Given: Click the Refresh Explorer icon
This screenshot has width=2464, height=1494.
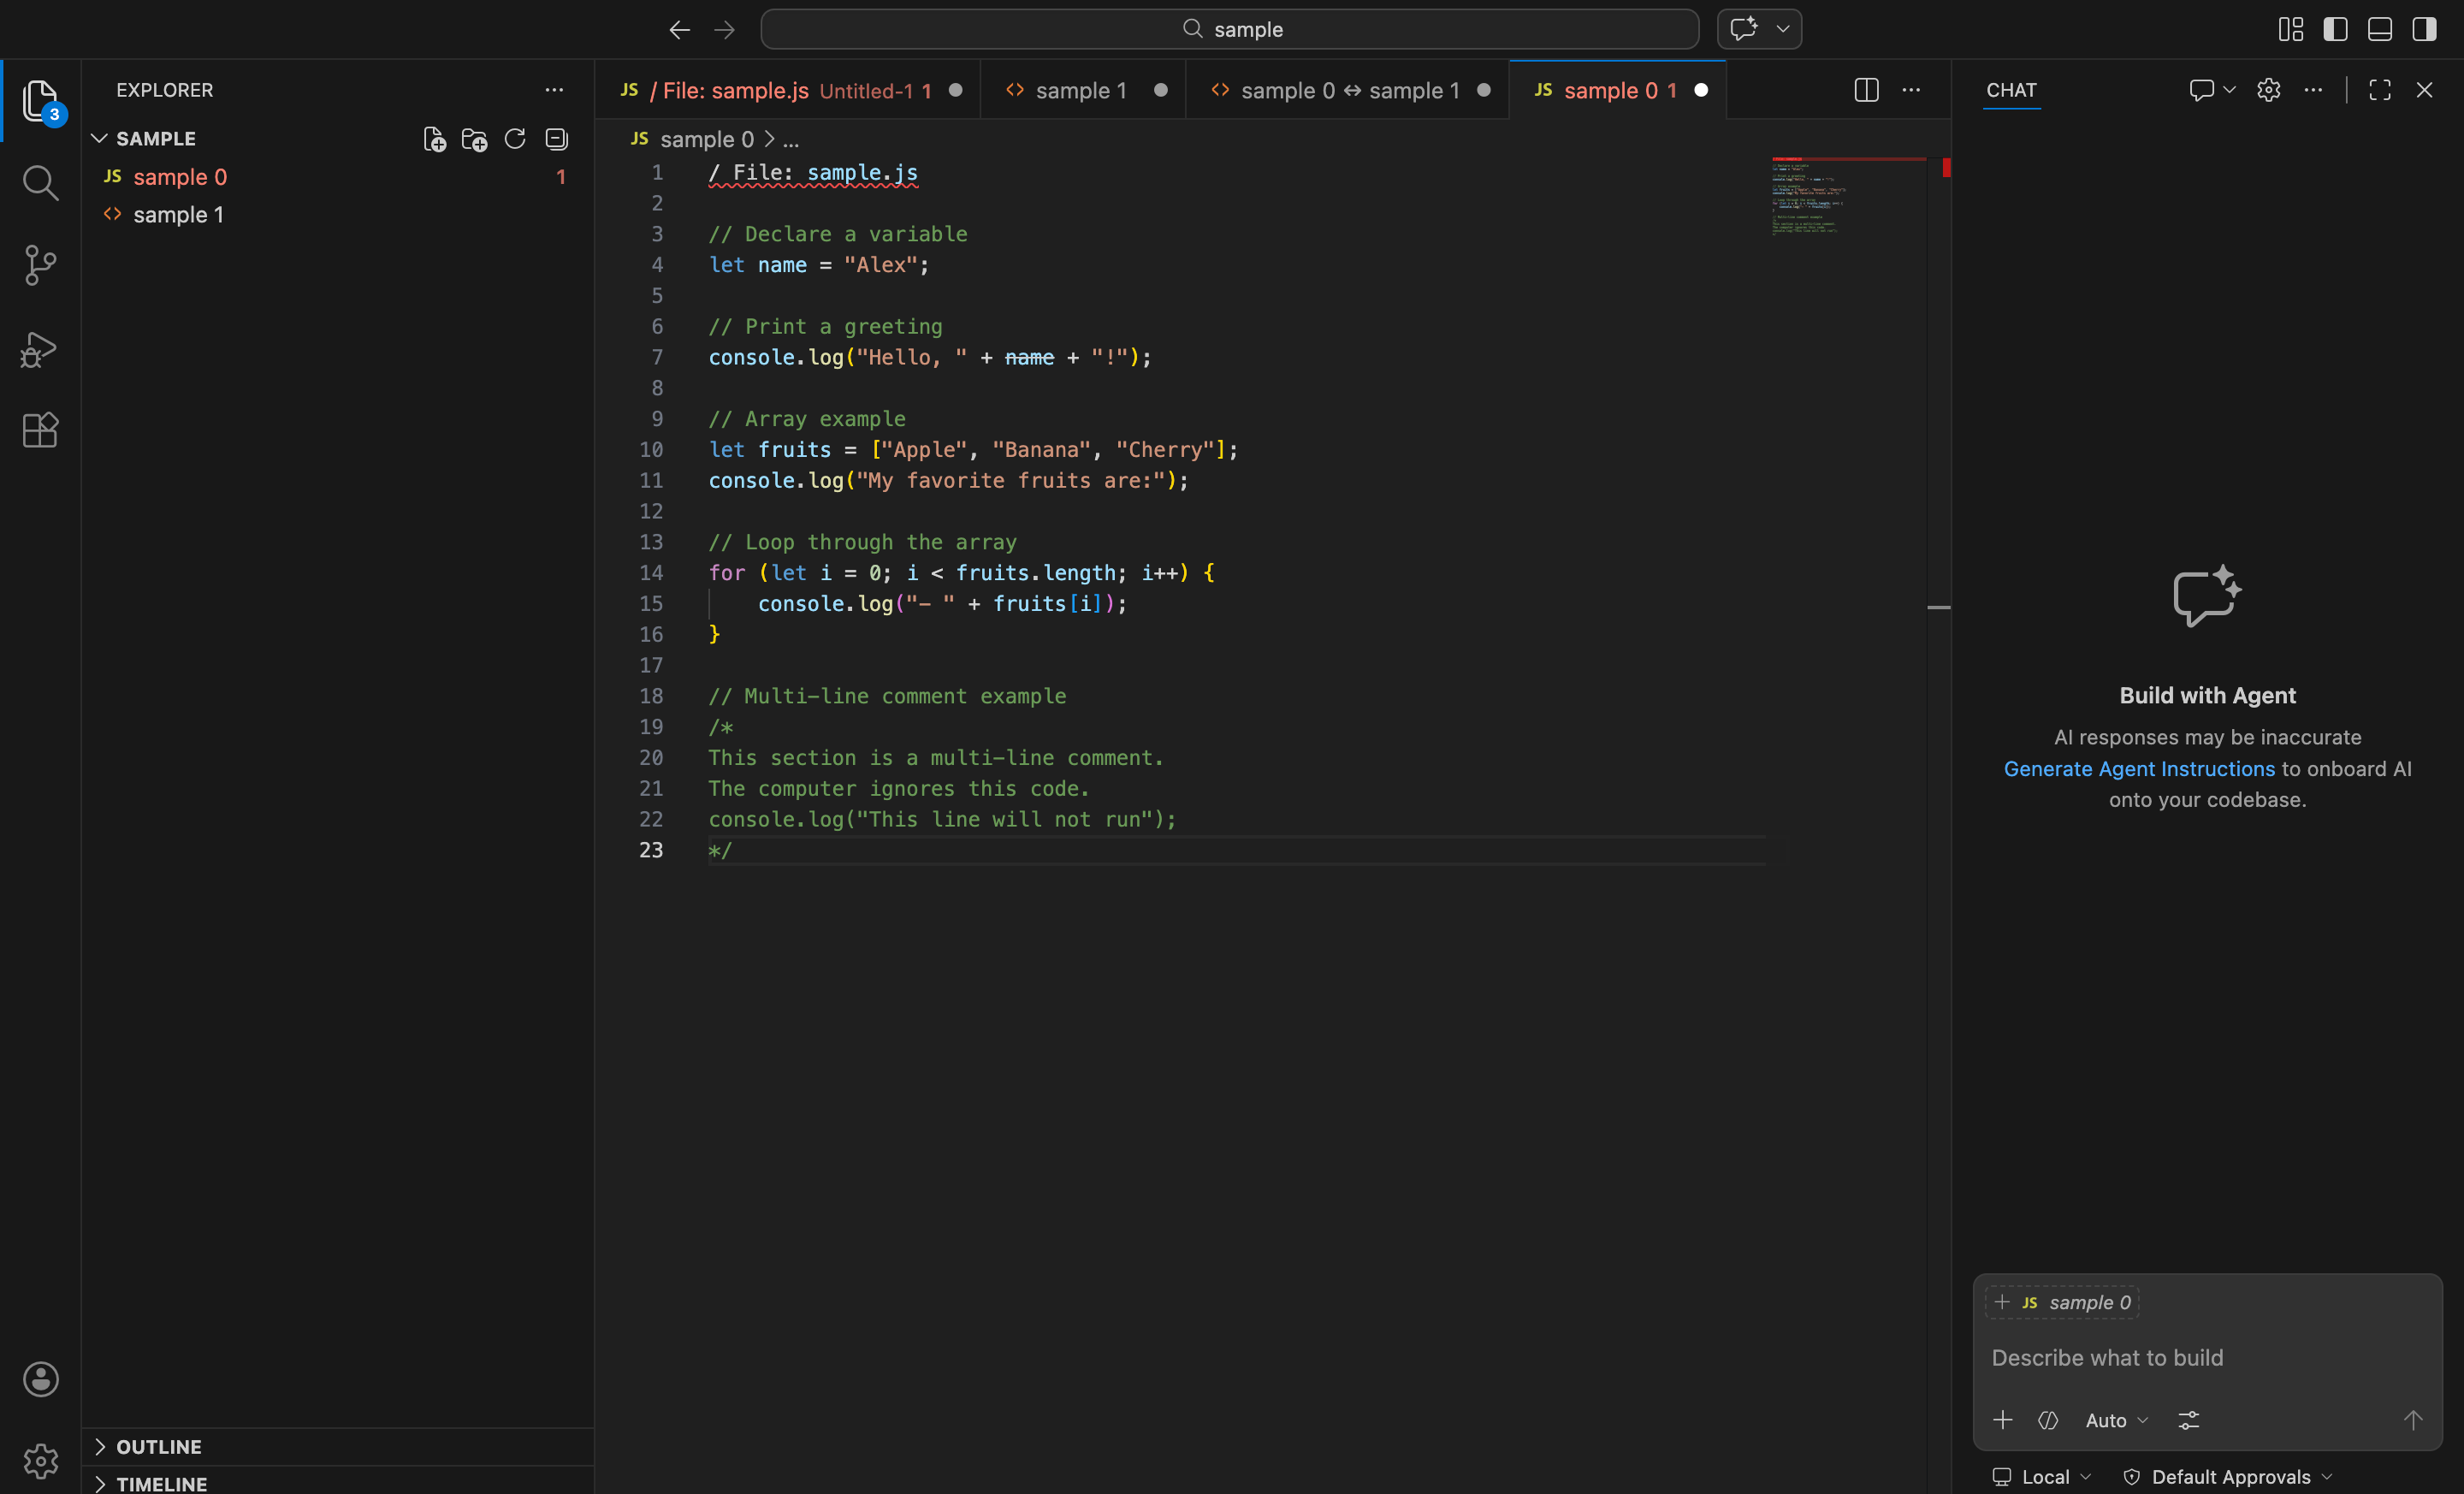Looking at the screenshot, I should (x=515, y=139).
